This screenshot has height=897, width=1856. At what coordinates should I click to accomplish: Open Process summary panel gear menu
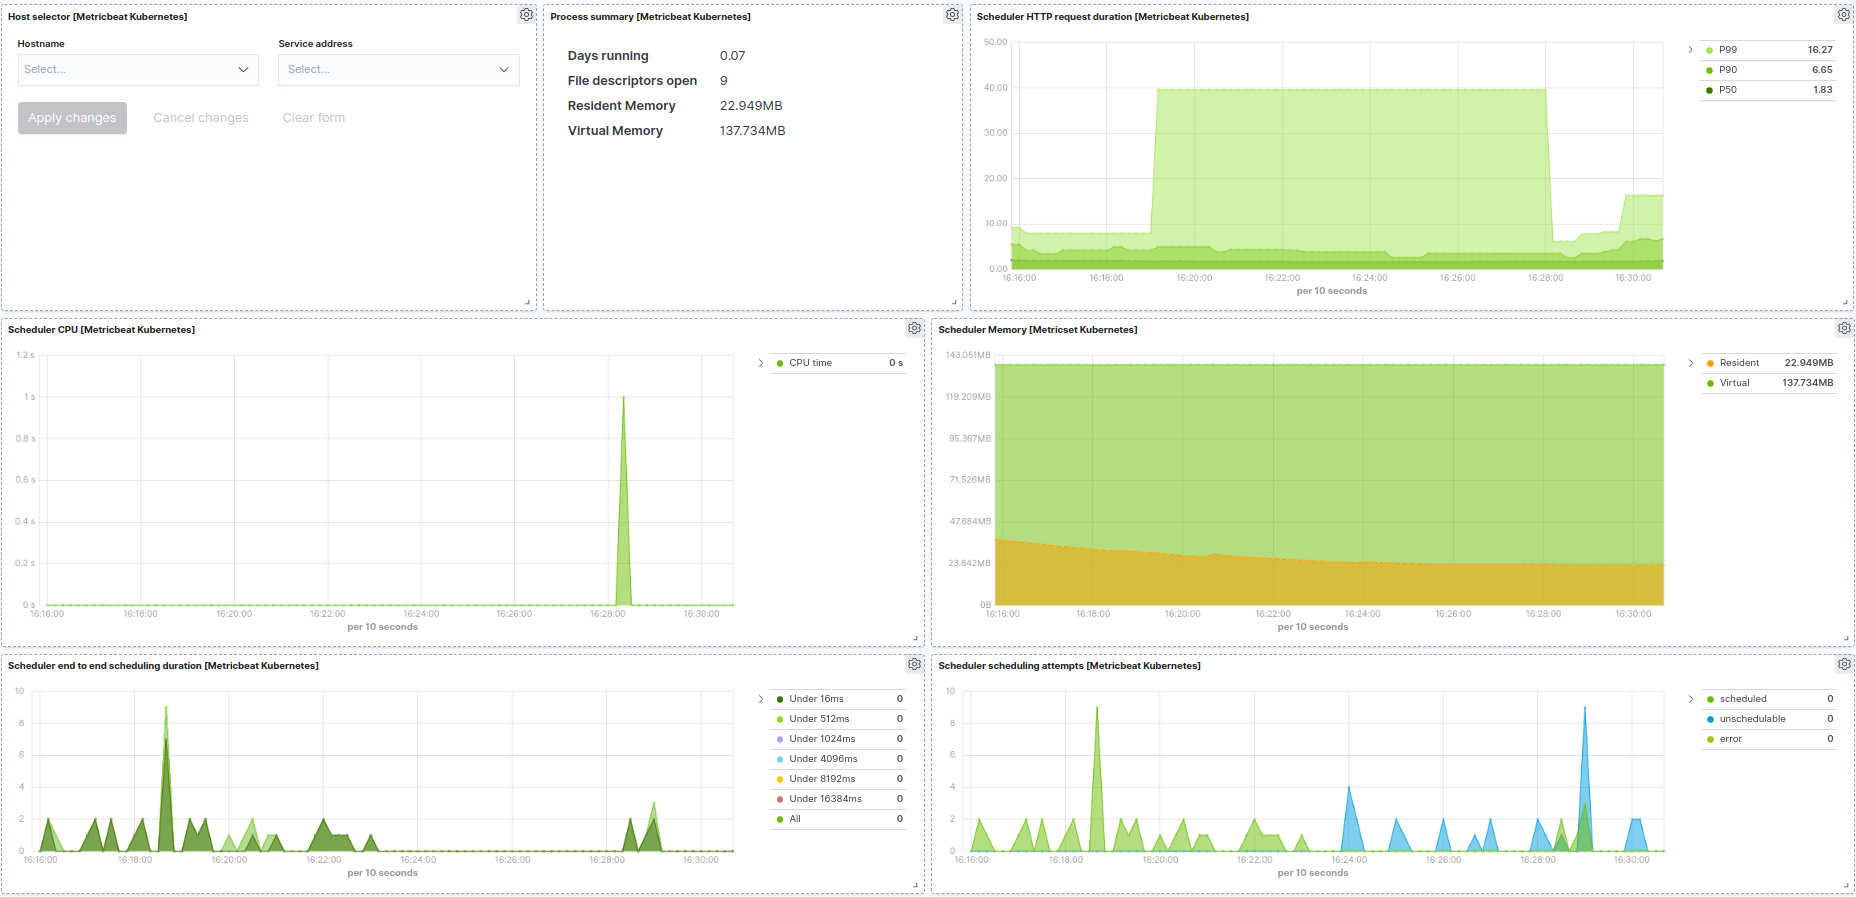pyautogui.click(x=952, y=15)
